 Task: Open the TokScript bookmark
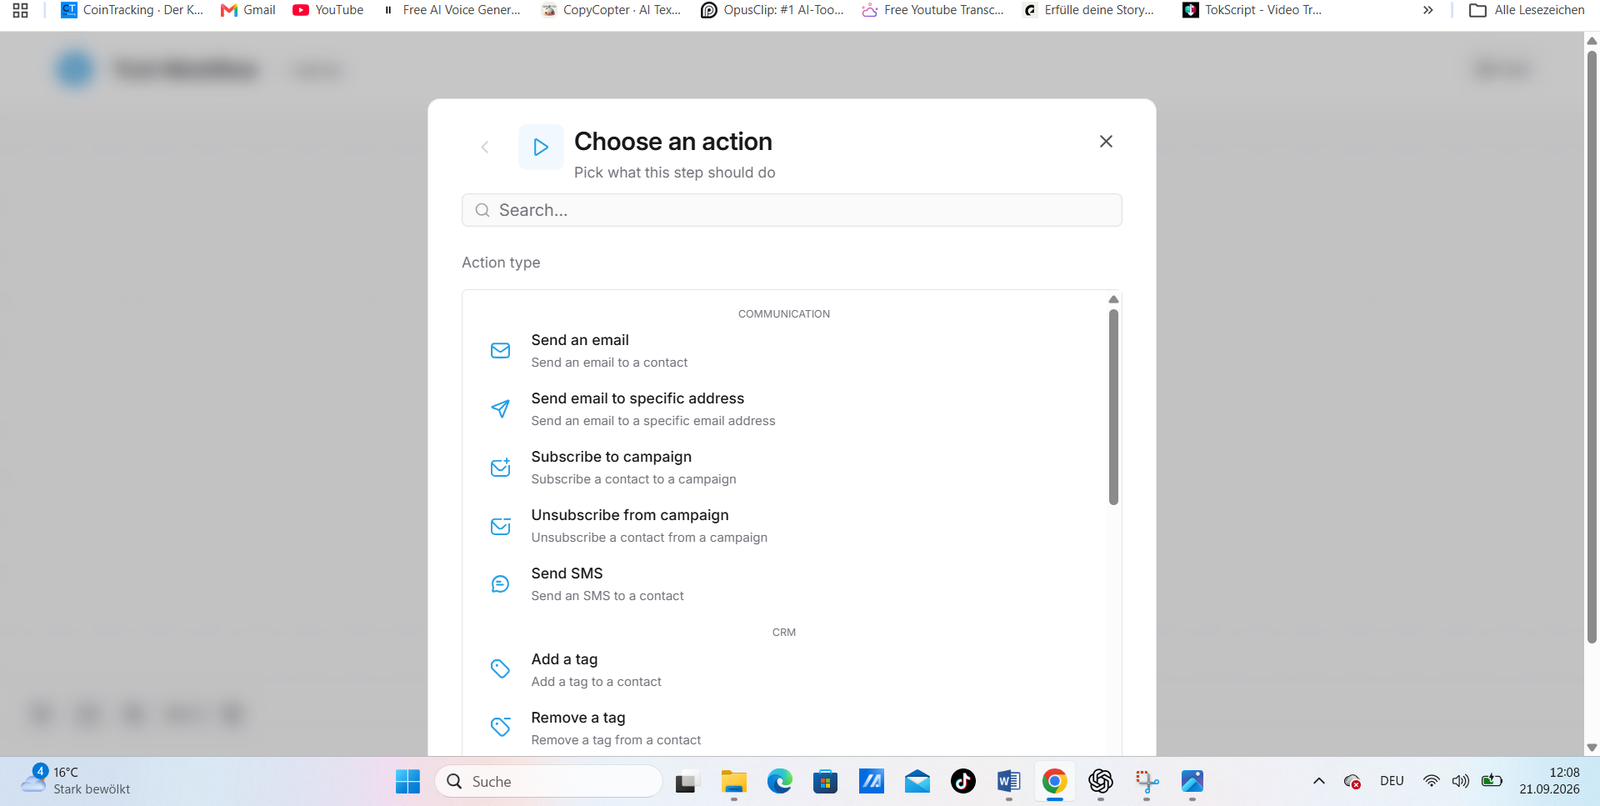pyautogui.click(x=1252, y=10)
